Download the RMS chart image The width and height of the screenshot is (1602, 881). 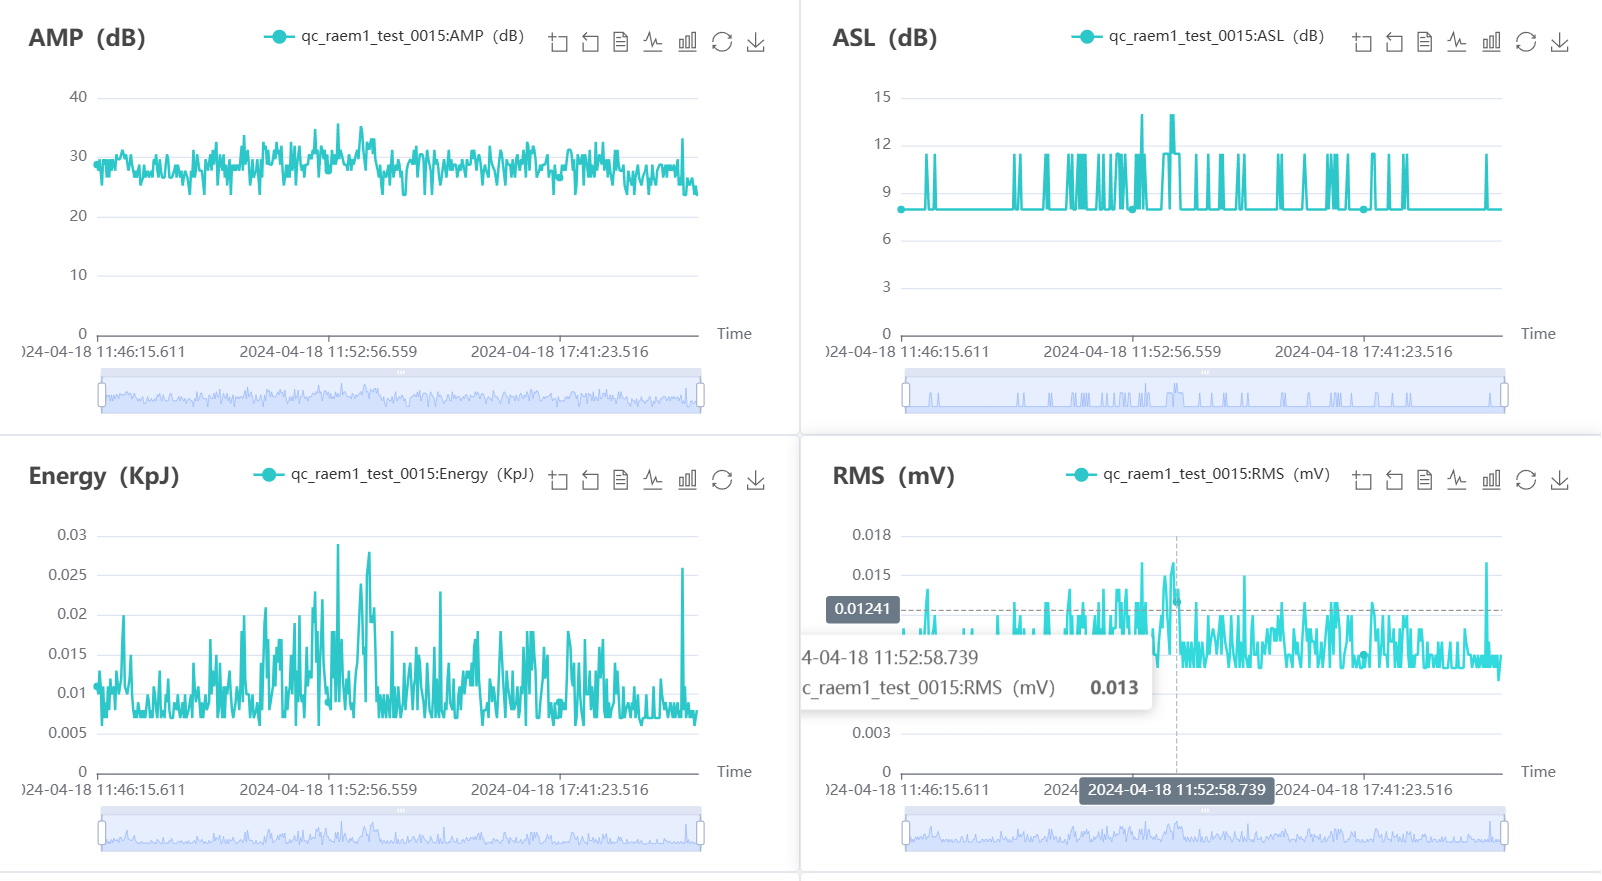coord(1559,480)
